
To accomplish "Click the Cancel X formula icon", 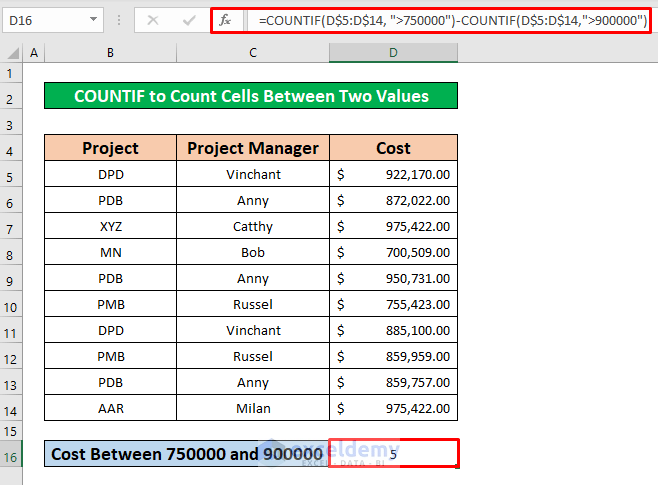I will (x=152, y=19).
